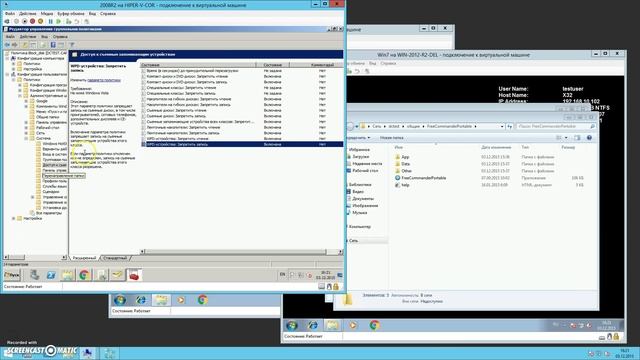Click Back arrow in Group Policy editor toolbar
Viewport: 640px width, 360px height.
pyautogui.click(x=7, y=44)
